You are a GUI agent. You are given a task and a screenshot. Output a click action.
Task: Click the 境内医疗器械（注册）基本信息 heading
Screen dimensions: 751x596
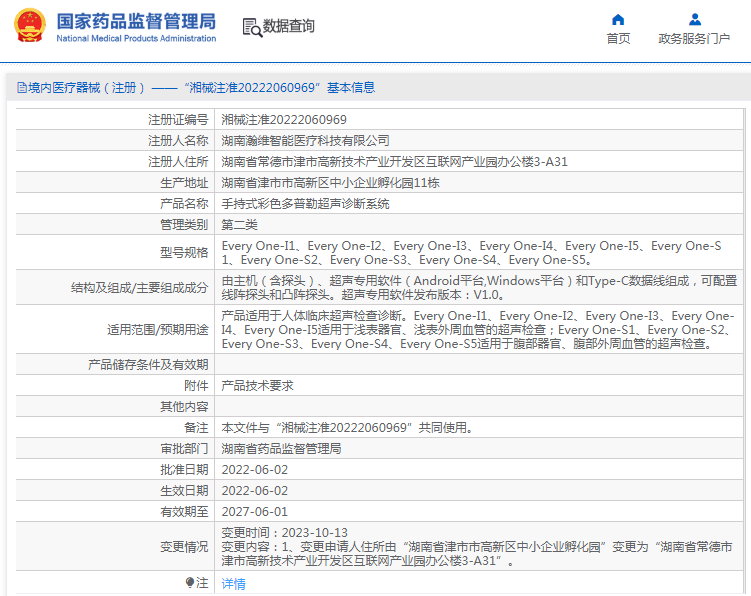click(x=202, y=88)
